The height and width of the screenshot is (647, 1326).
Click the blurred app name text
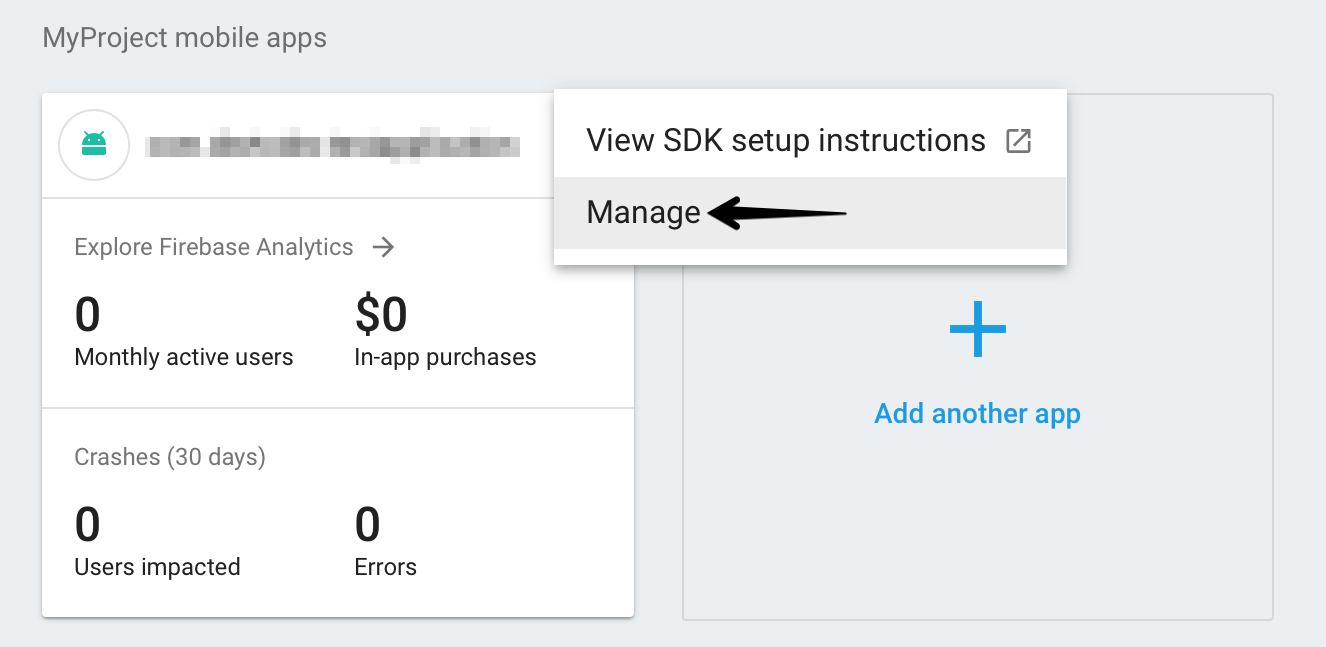[332, 145]
